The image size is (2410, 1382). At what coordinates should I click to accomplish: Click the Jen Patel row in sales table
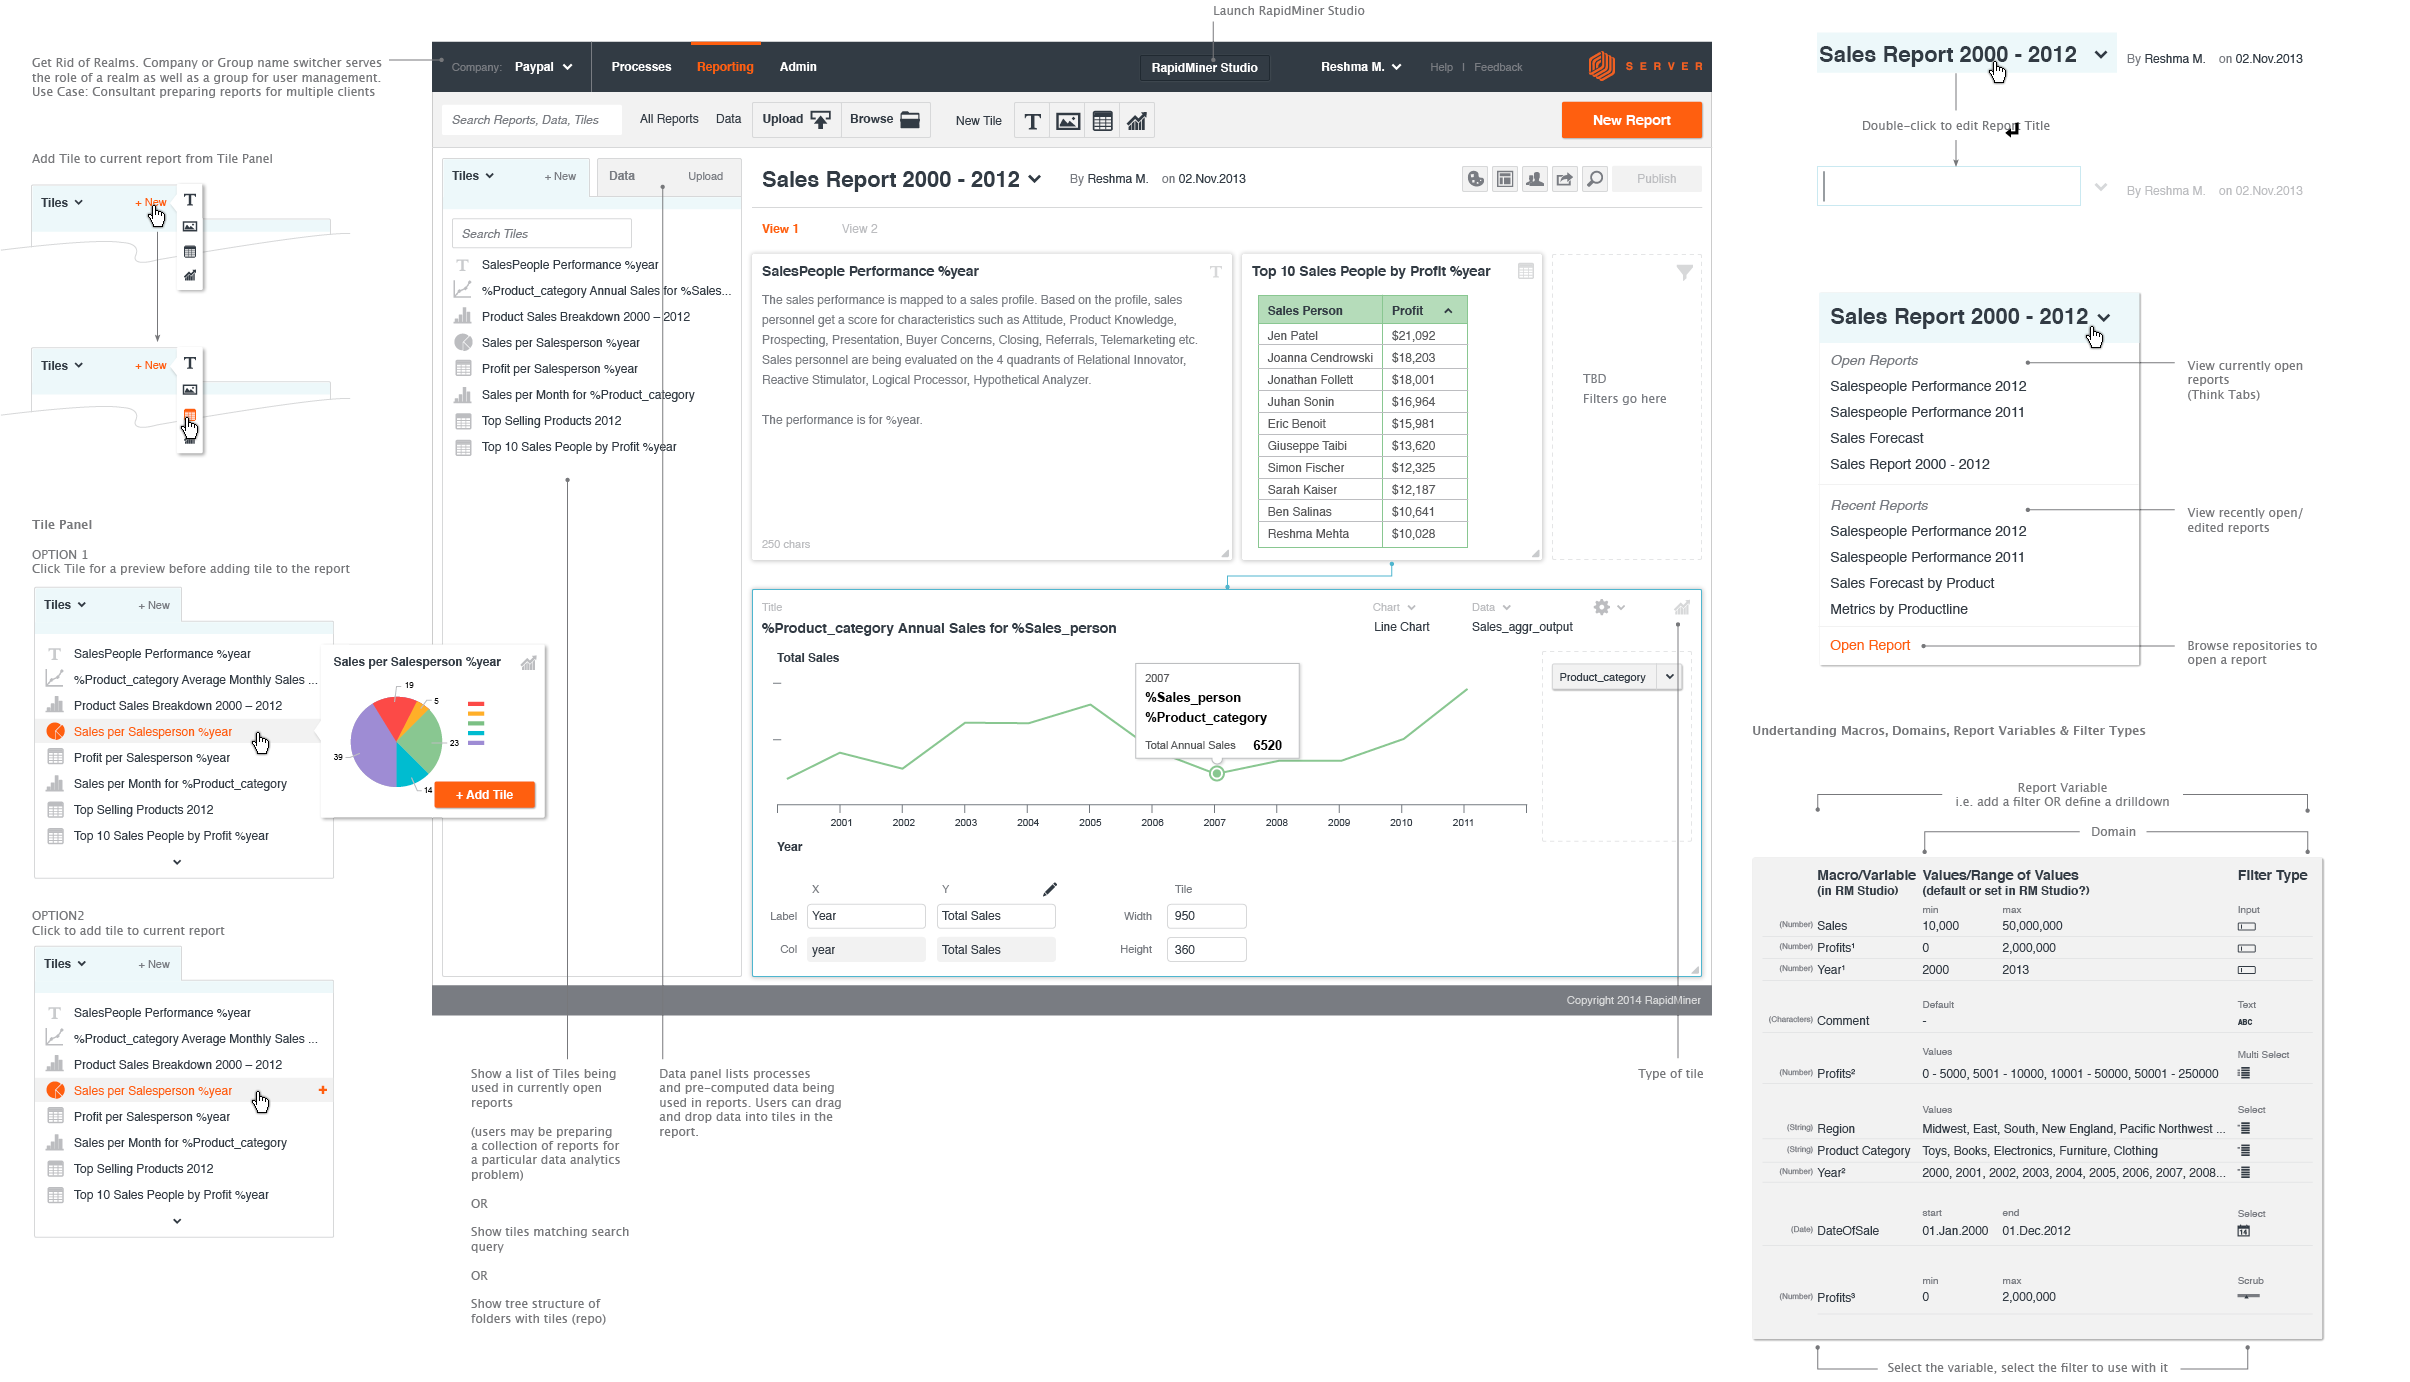1362,336
